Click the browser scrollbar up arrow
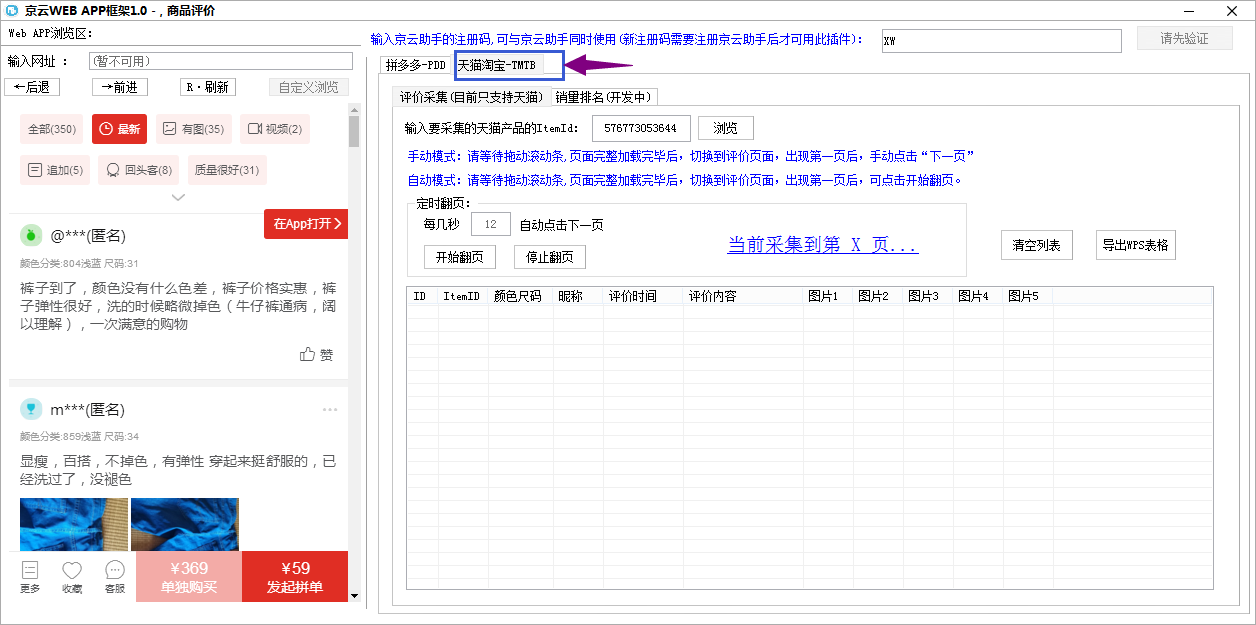Viewport: 1256px width, 625px height. [x=354, y=108]
